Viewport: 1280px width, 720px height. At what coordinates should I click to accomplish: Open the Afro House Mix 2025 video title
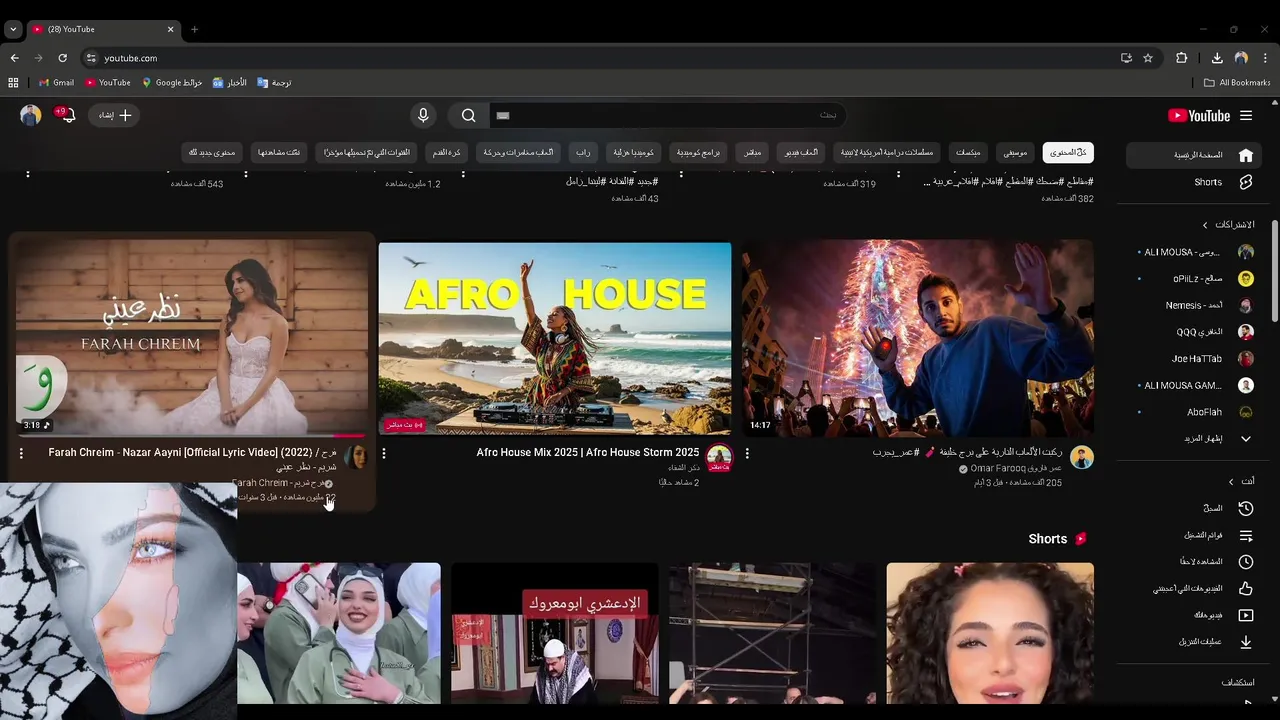588,453
